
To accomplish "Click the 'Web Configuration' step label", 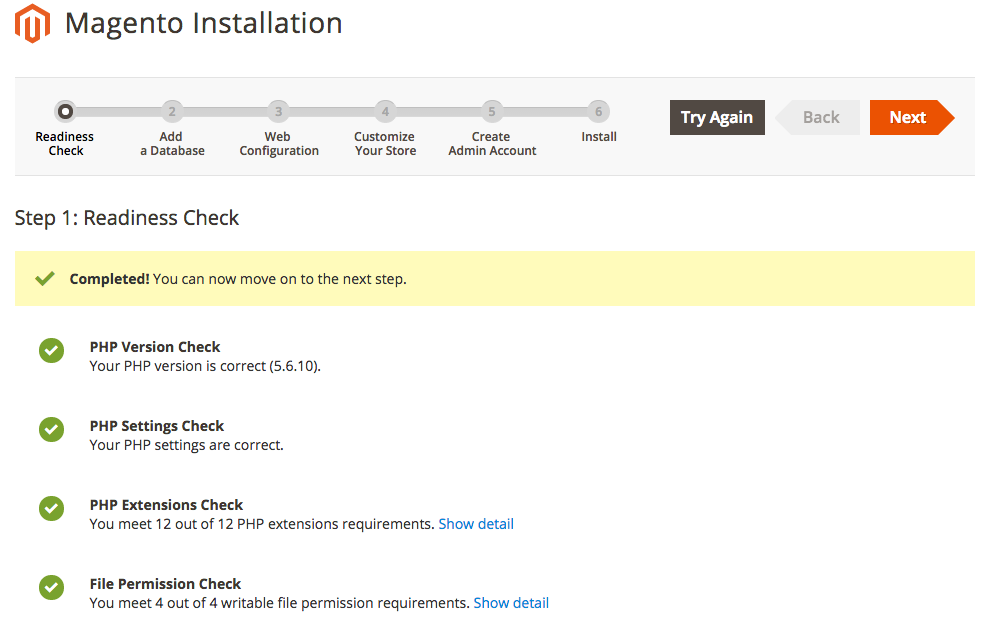I will coord(279,144).
